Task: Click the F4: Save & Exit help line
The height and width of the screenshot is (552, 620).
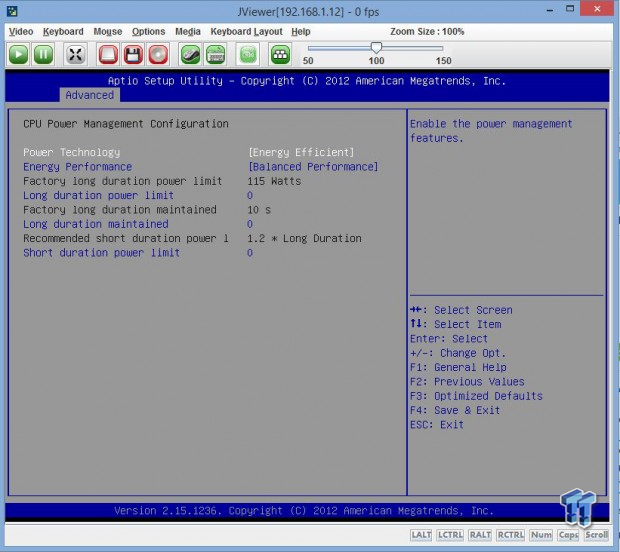Action: click(x=455, y=410)
